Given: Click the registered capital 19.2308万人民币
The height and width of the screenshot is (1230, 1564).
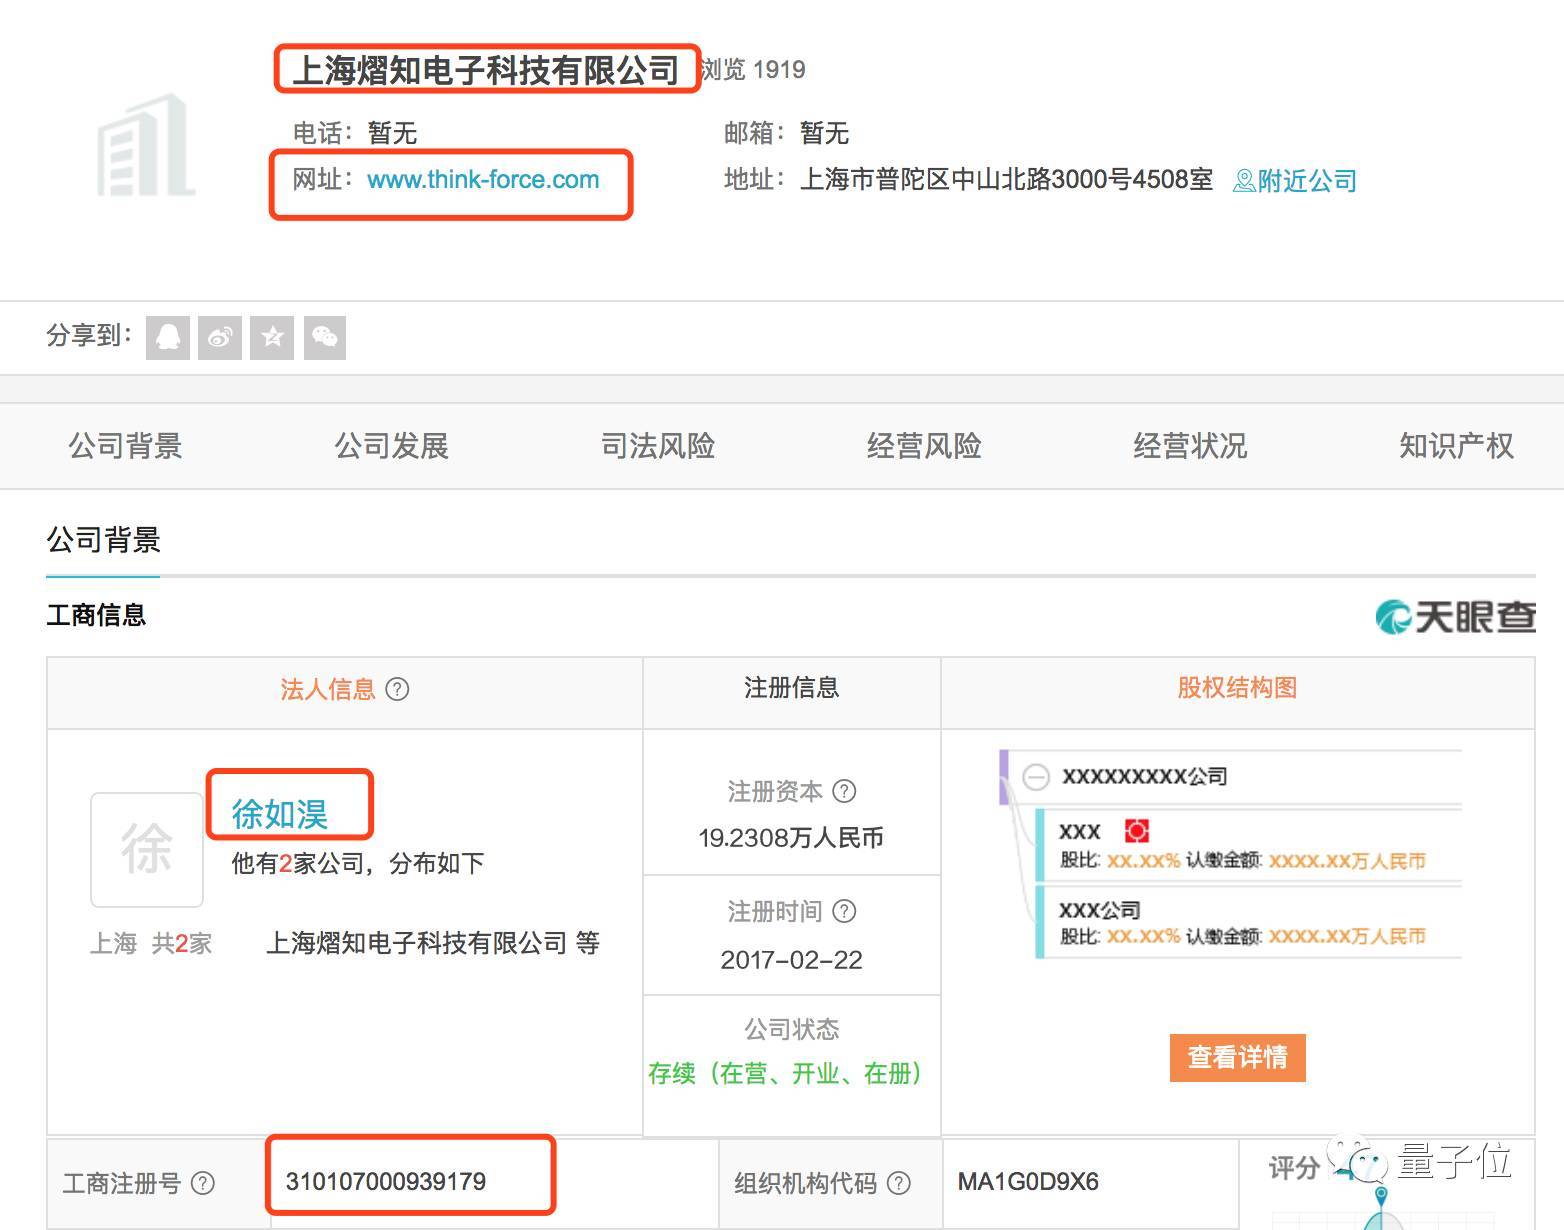Looking at the screenshot, I should (x=790, y=838).
